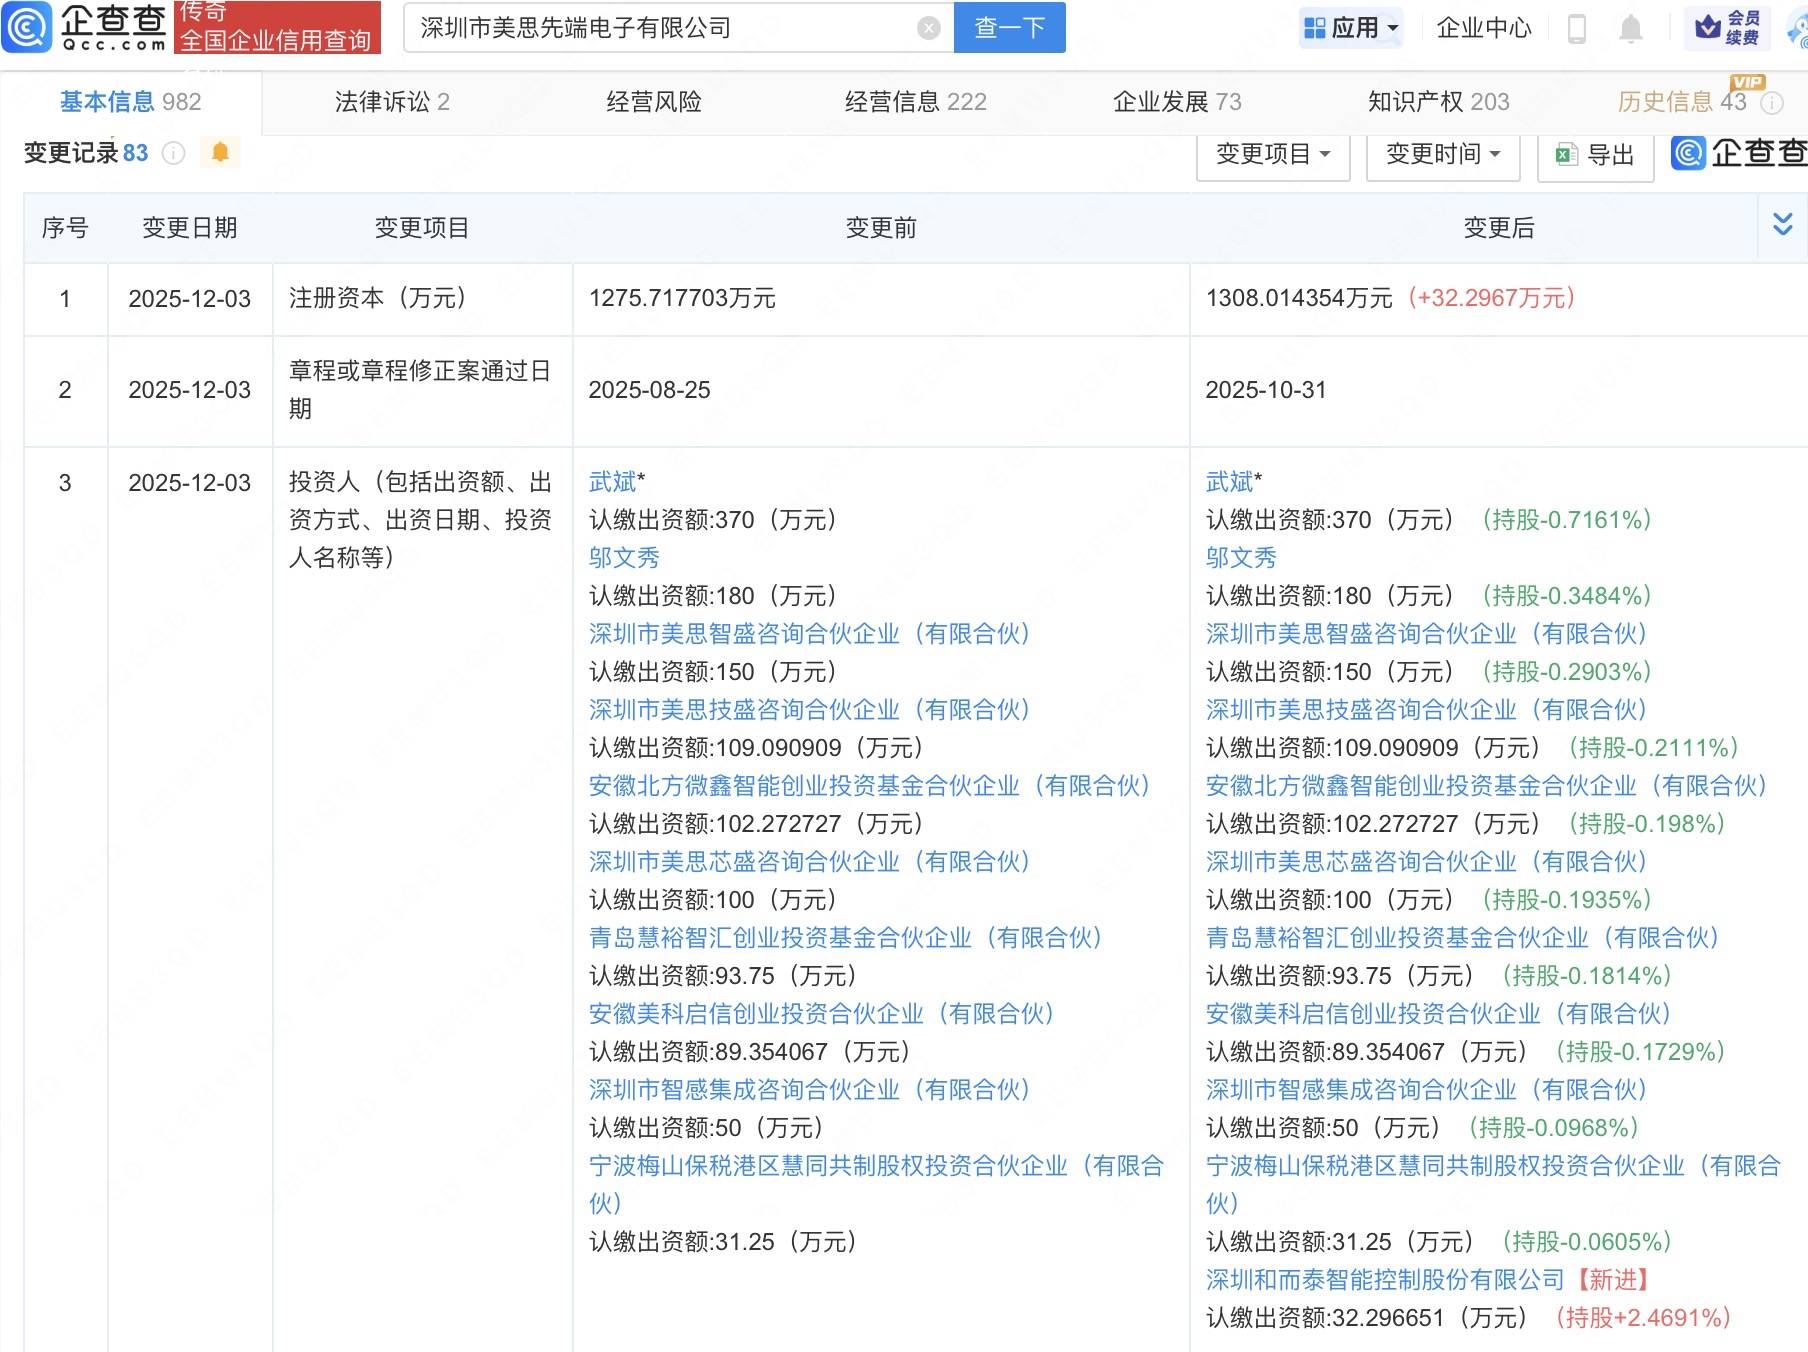Screen dimensions: 1808x1352
Task: Open 深圳和而泰智能控制股份有限公司 link
Action: click(x=1384, y=1280)
